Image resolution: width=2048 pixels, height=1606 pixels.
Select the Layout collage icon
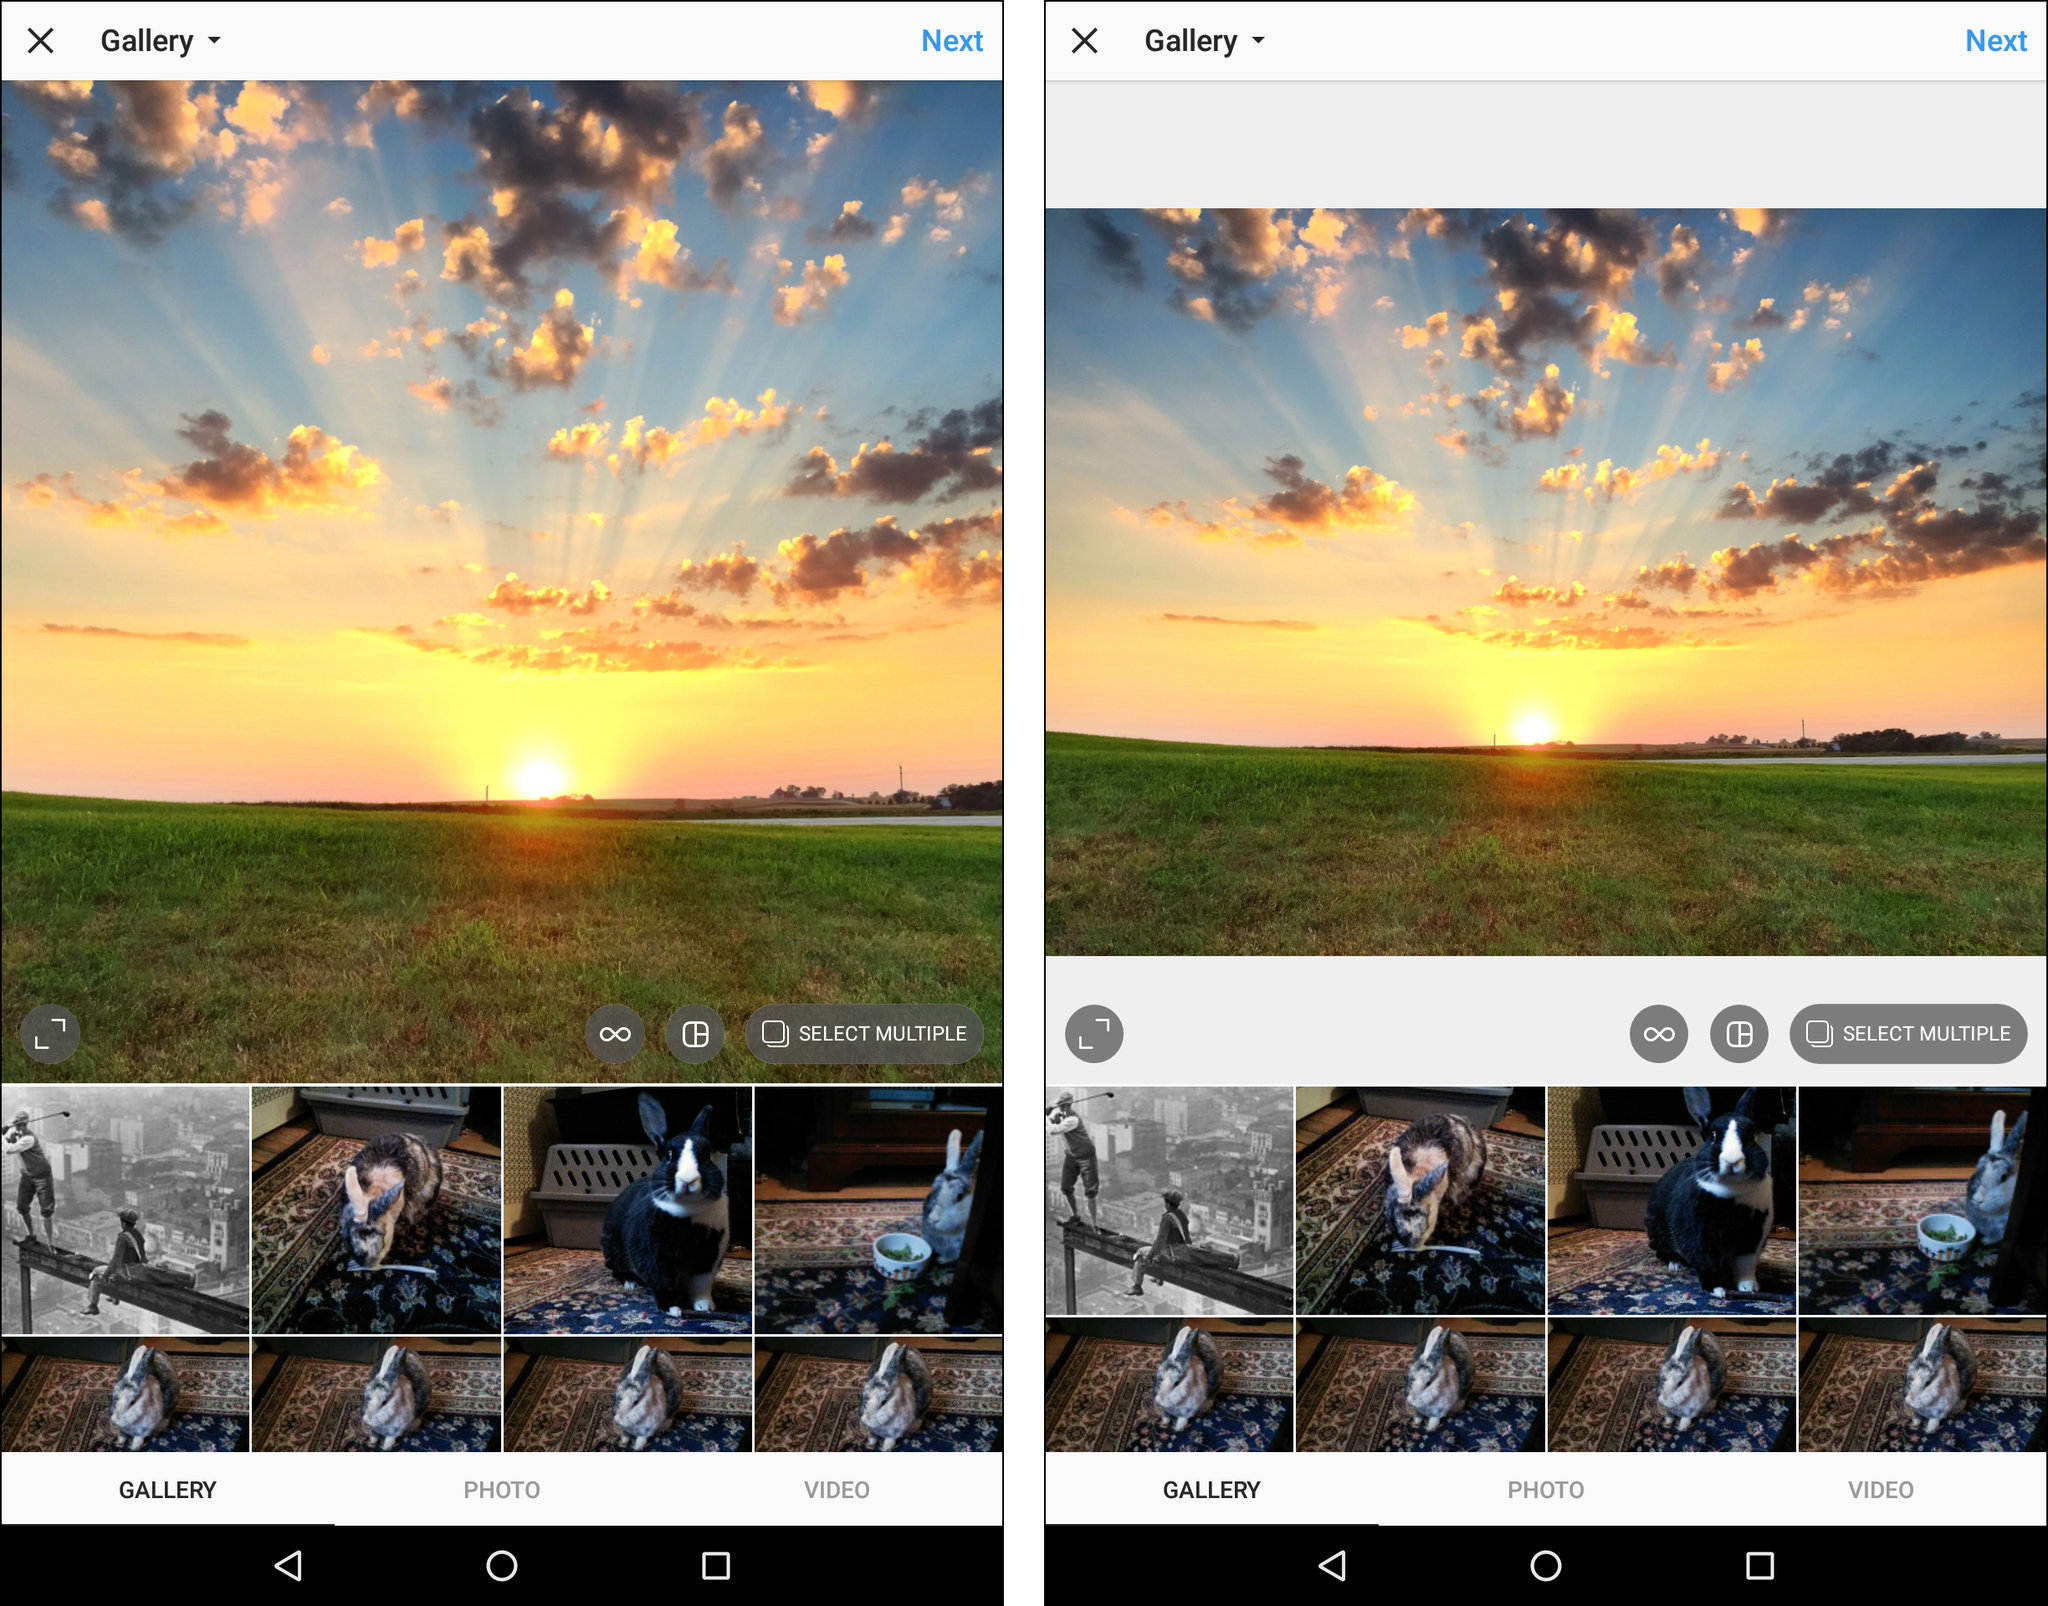pos(697,1034)
